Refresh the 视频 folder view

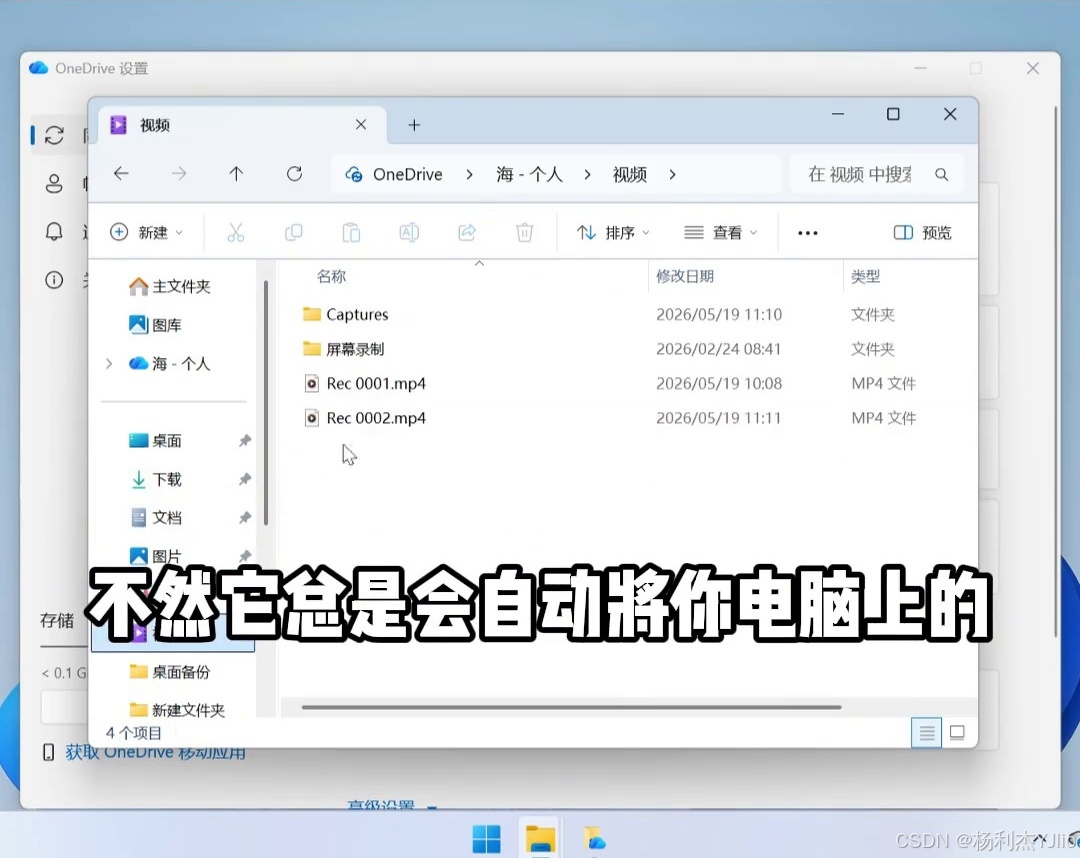(x=295, y=174)
